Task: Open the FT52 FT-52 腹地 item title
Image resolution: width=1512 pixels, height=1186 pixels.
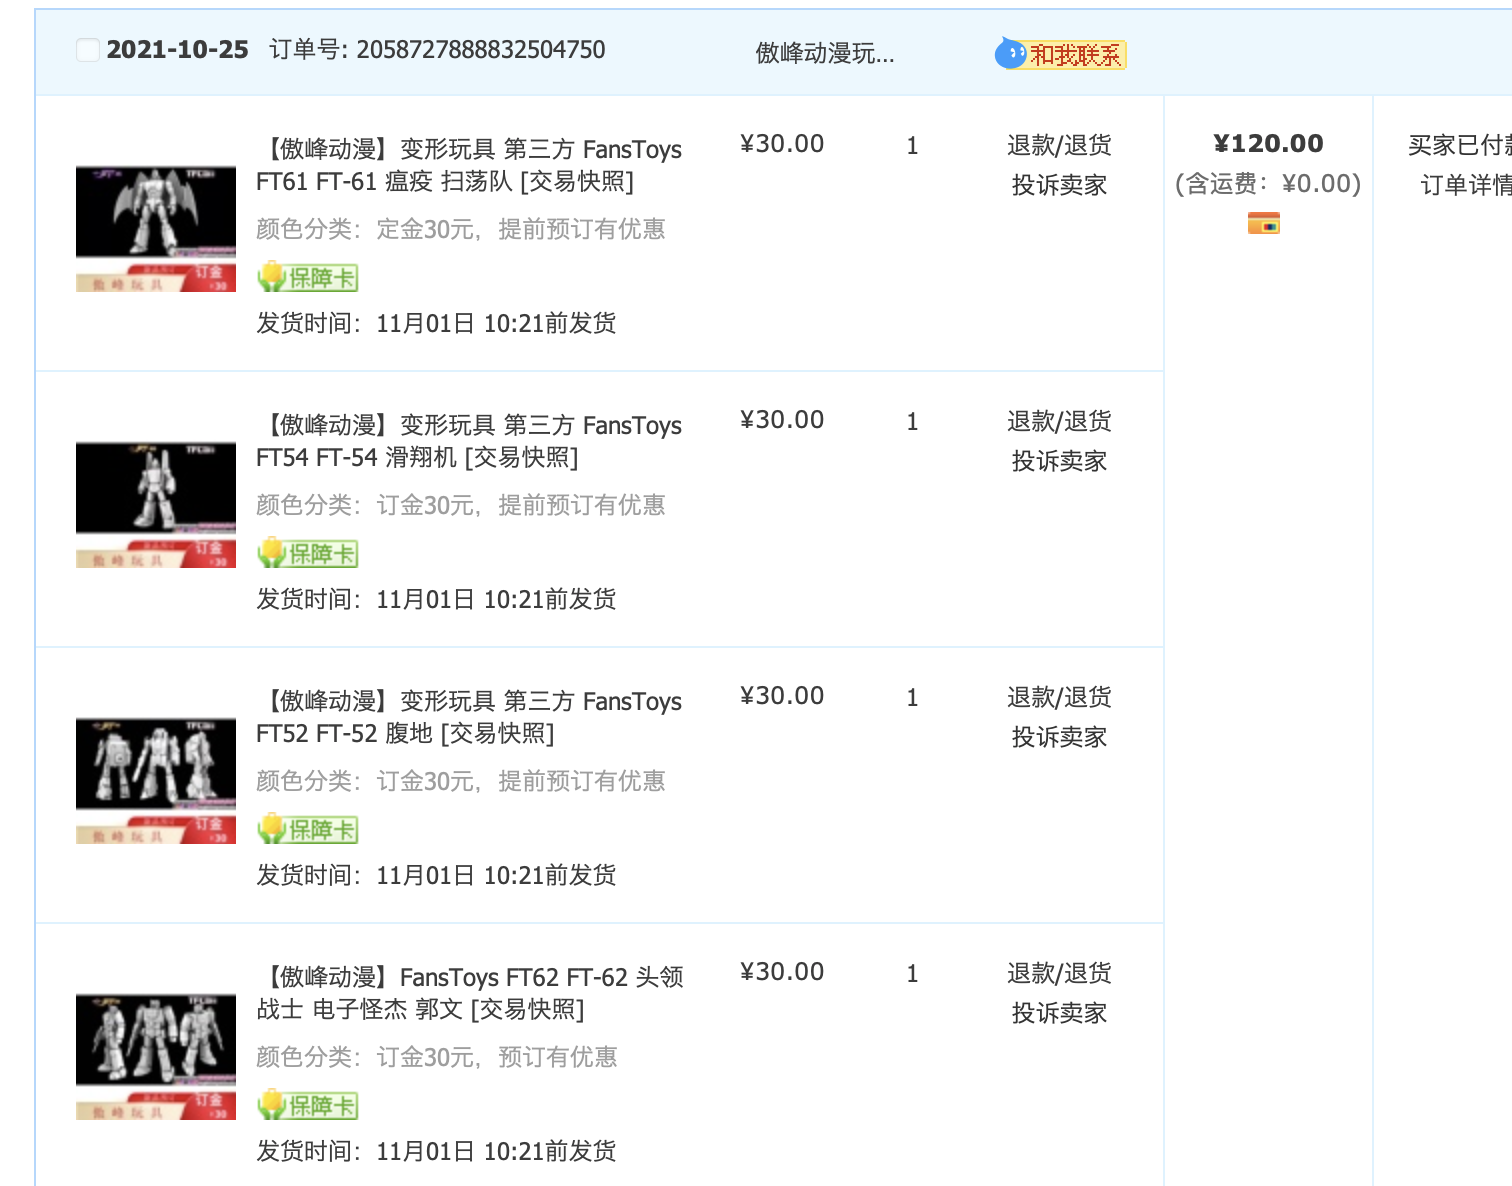Action: point(469,717)
